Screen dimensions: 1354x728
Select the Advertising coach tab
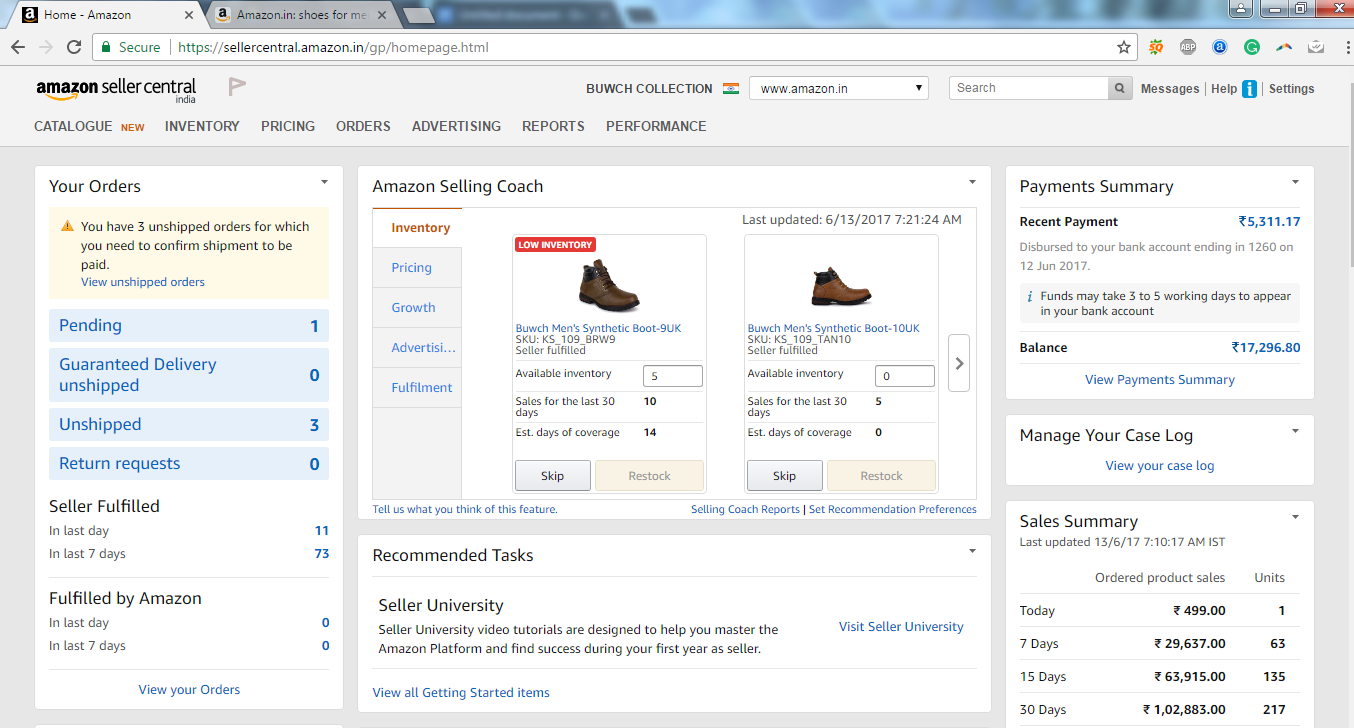(417, 348)
